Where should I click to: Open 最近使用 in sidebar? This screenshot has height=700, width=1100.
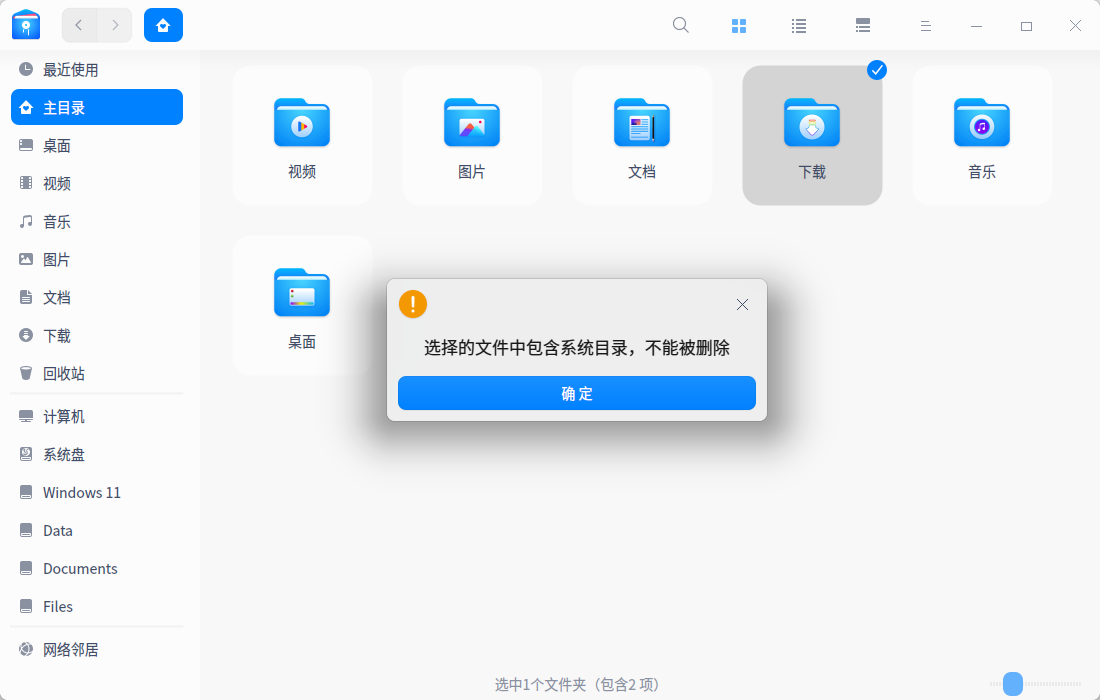97,69
